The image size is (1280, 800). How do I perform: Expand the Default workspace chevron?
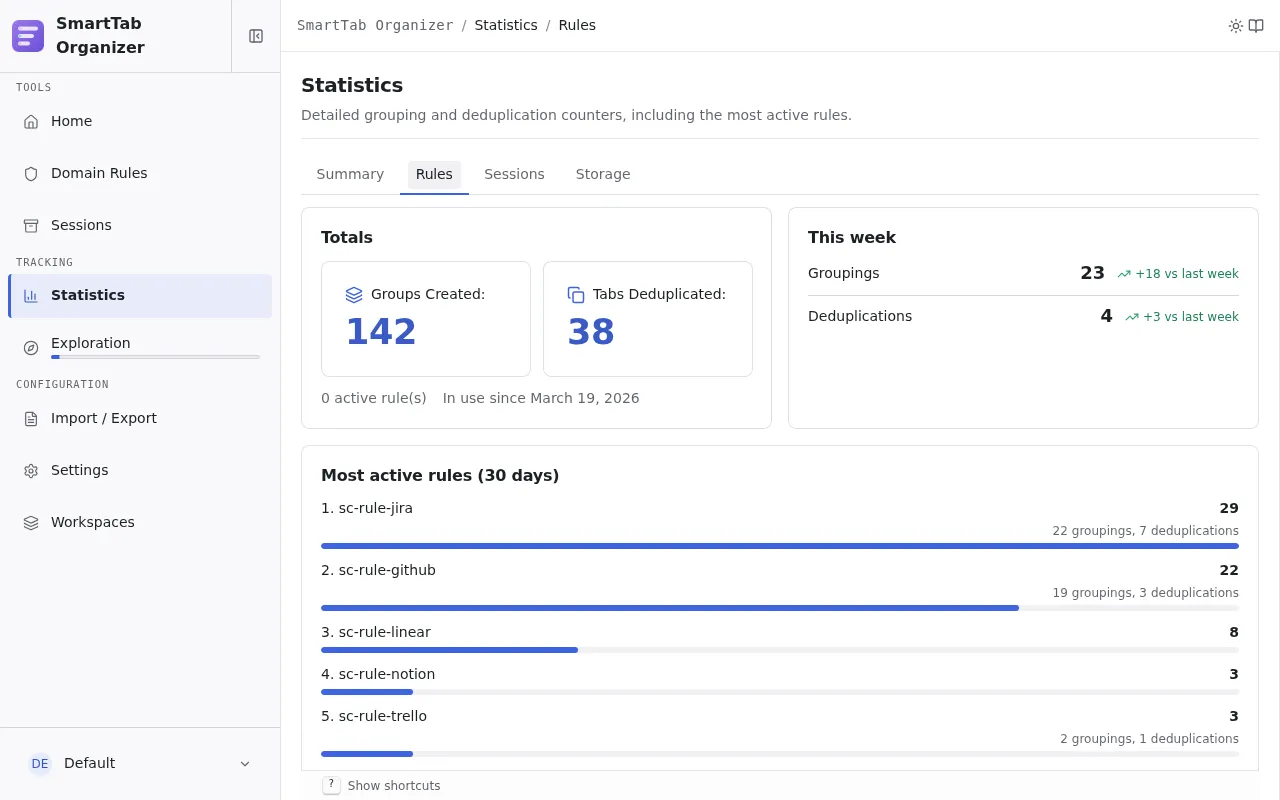(x=245, y=764)
